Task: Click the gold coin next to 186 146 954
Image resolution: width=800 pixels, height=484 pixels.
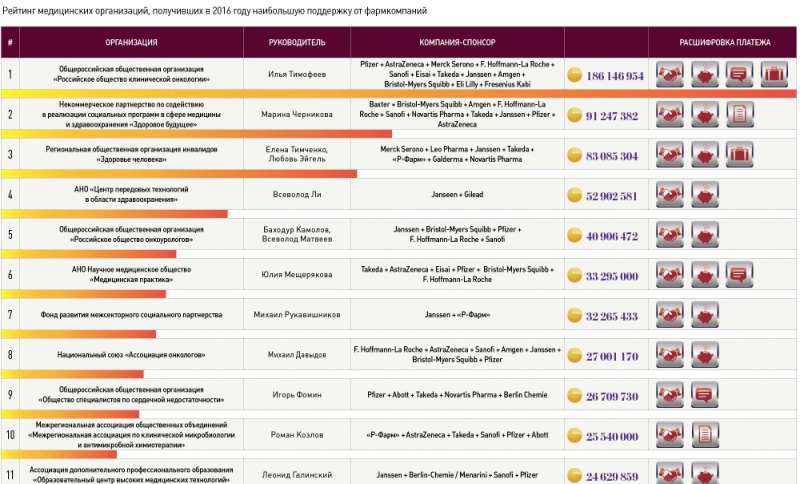Action: [574, 75]
